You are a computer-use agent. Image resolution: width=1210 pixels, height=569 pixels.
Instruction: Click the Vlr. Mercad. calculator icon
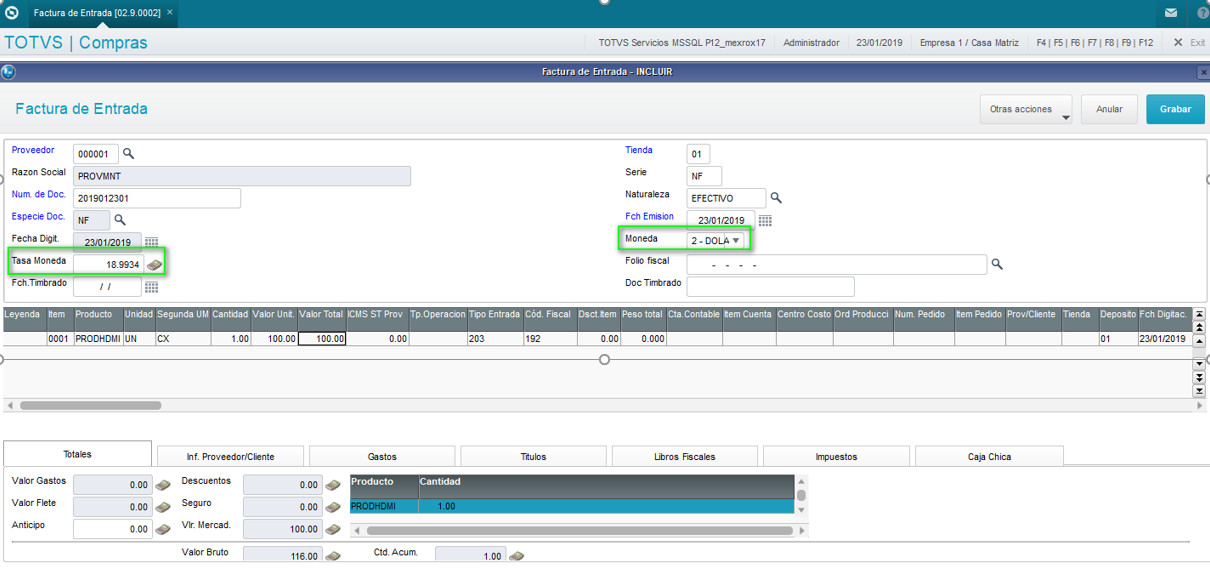point(333,529)
